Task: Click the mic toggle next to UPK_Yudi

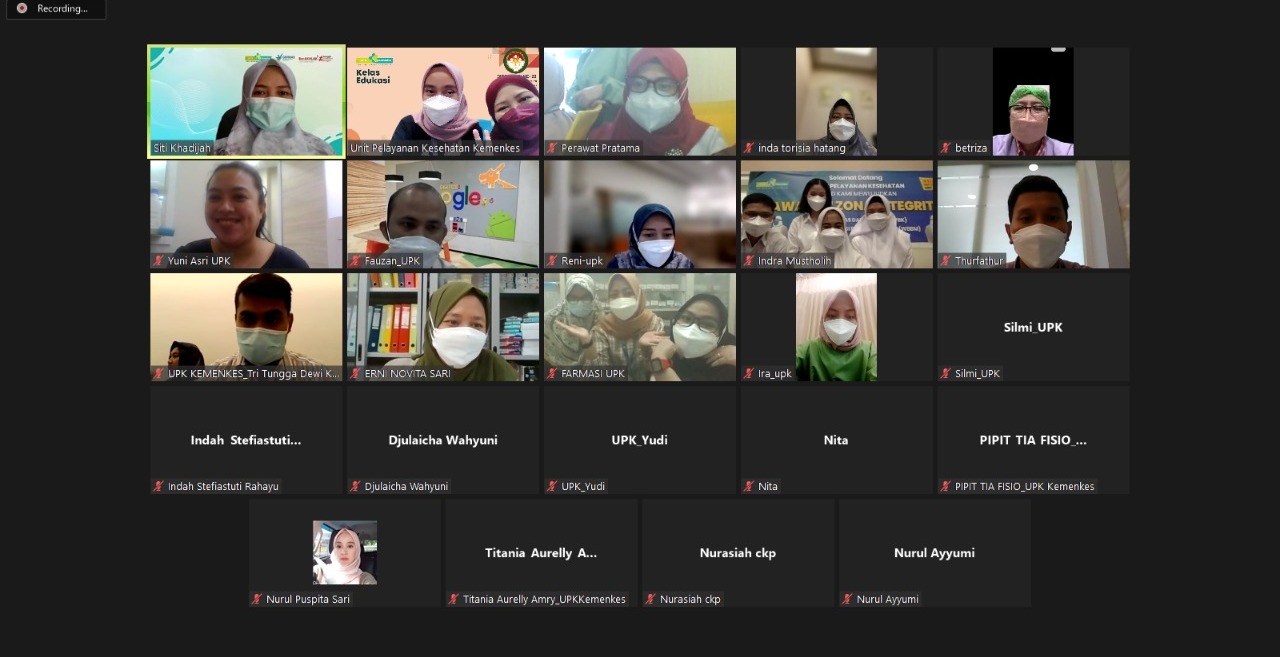Action: [551, 487]
